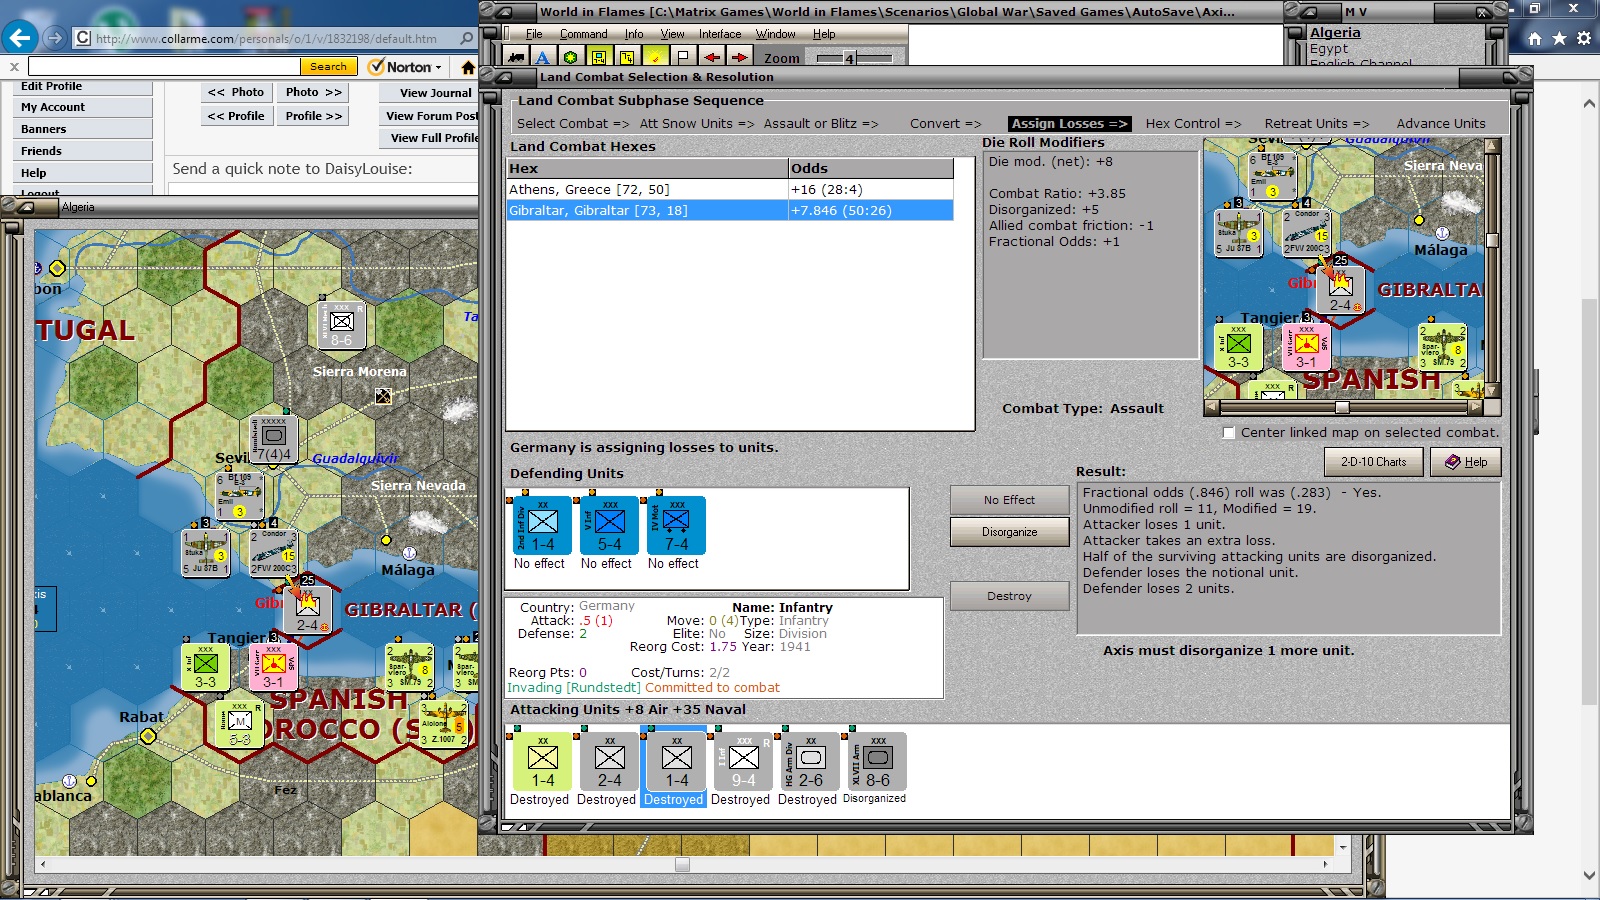
Task: Click the red right arrow toolbar icon
Action: point(739,57)
